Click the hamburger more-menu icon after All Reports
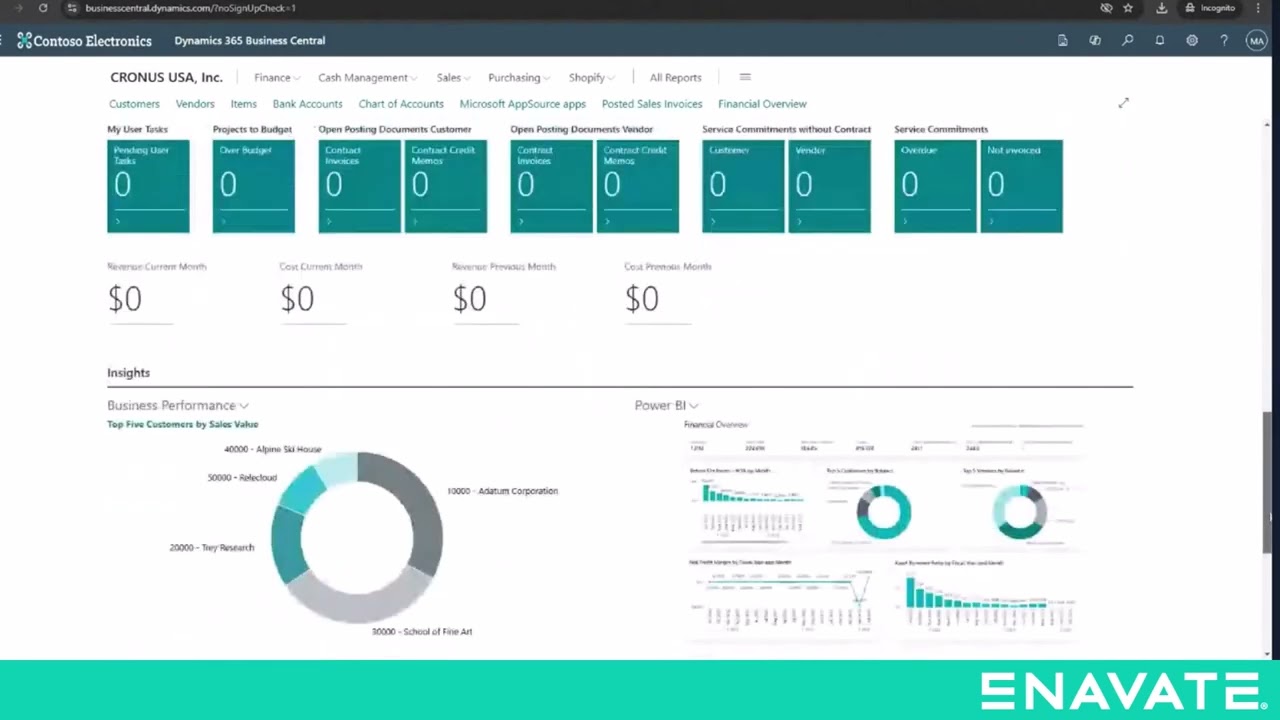Screen dimensions: 1280x720 pos(745,77)
